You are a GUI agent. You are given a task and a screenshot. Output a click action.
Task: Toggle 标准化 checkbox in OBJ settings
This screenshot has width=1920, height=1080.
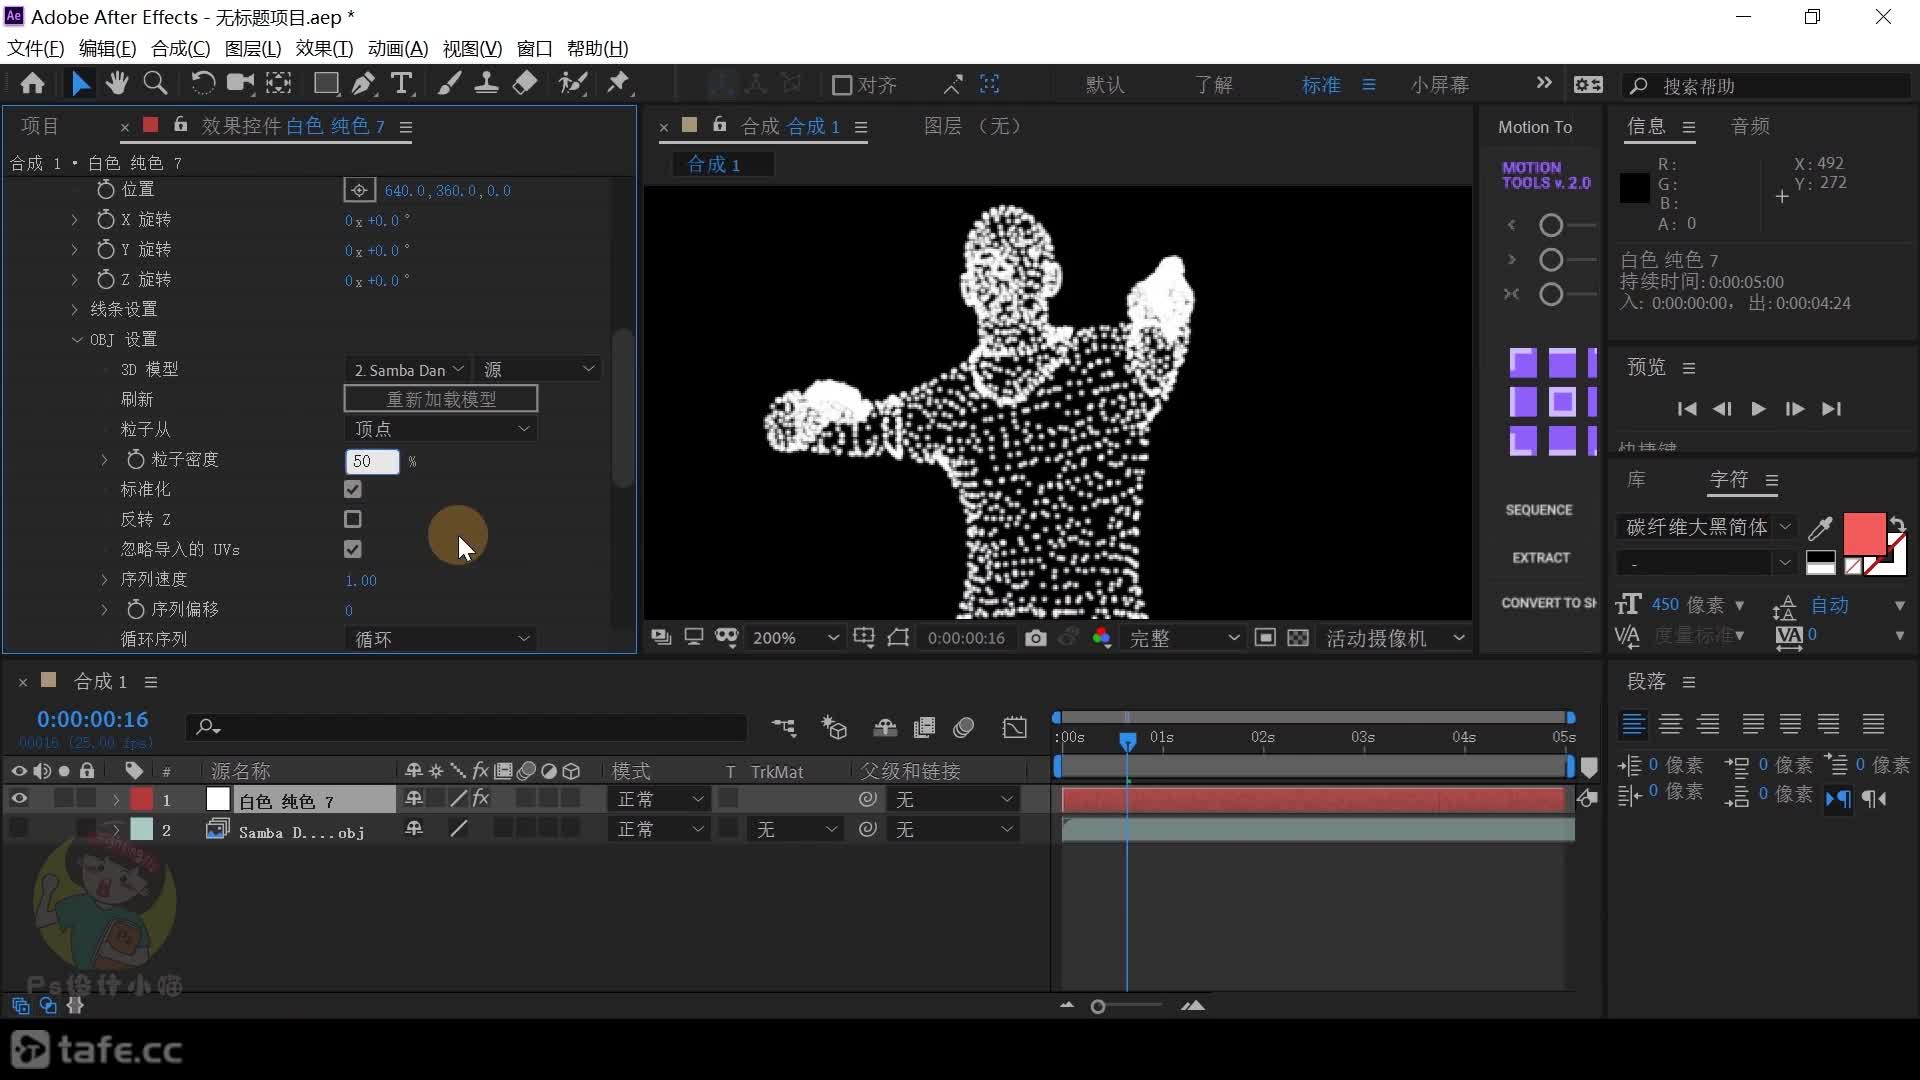point(352,489)
